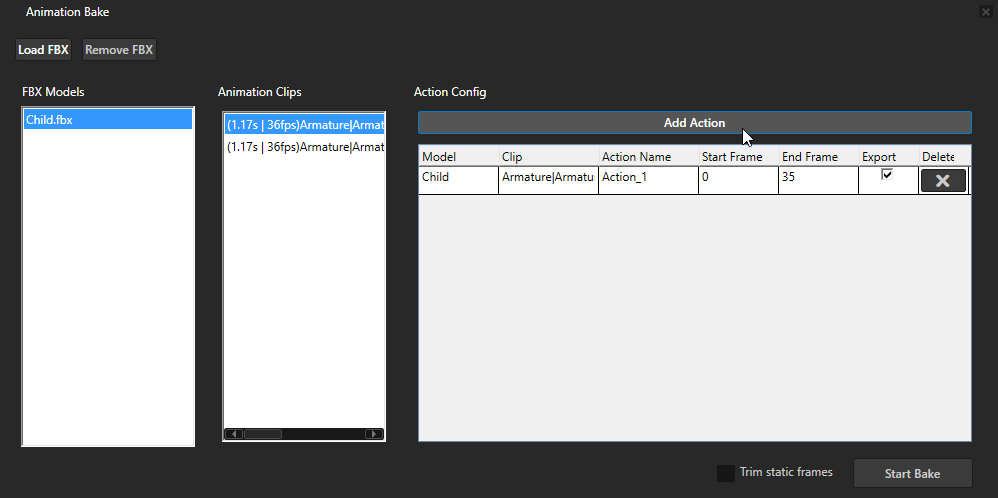Screen dimensions: 998x498
Task: Enable Trim static frames checkbox
Action: coord(726,473)
